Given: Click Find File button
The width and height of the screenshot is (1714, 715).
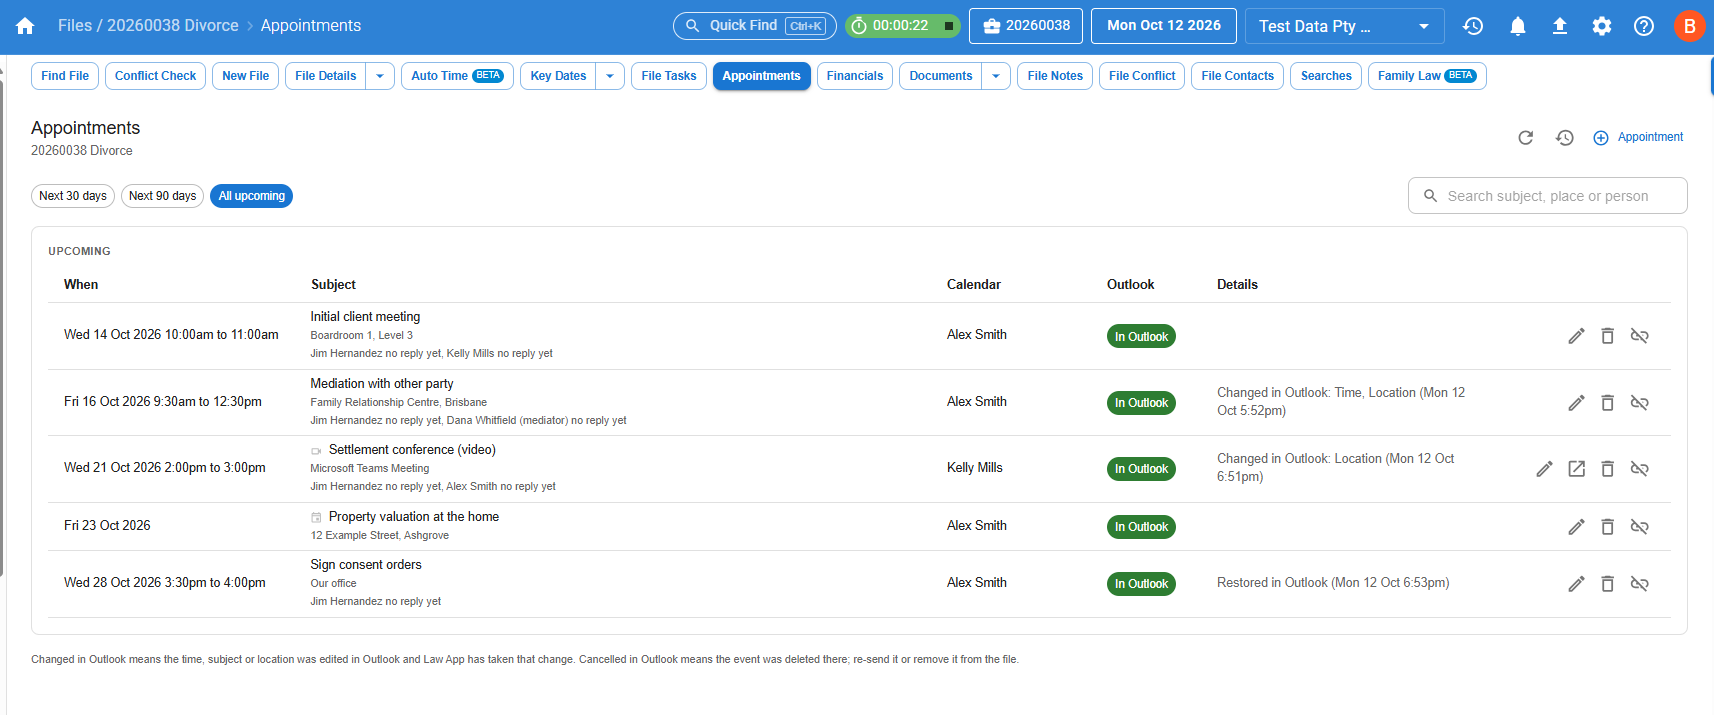Looking at the screenshot, I should point(65,76).
